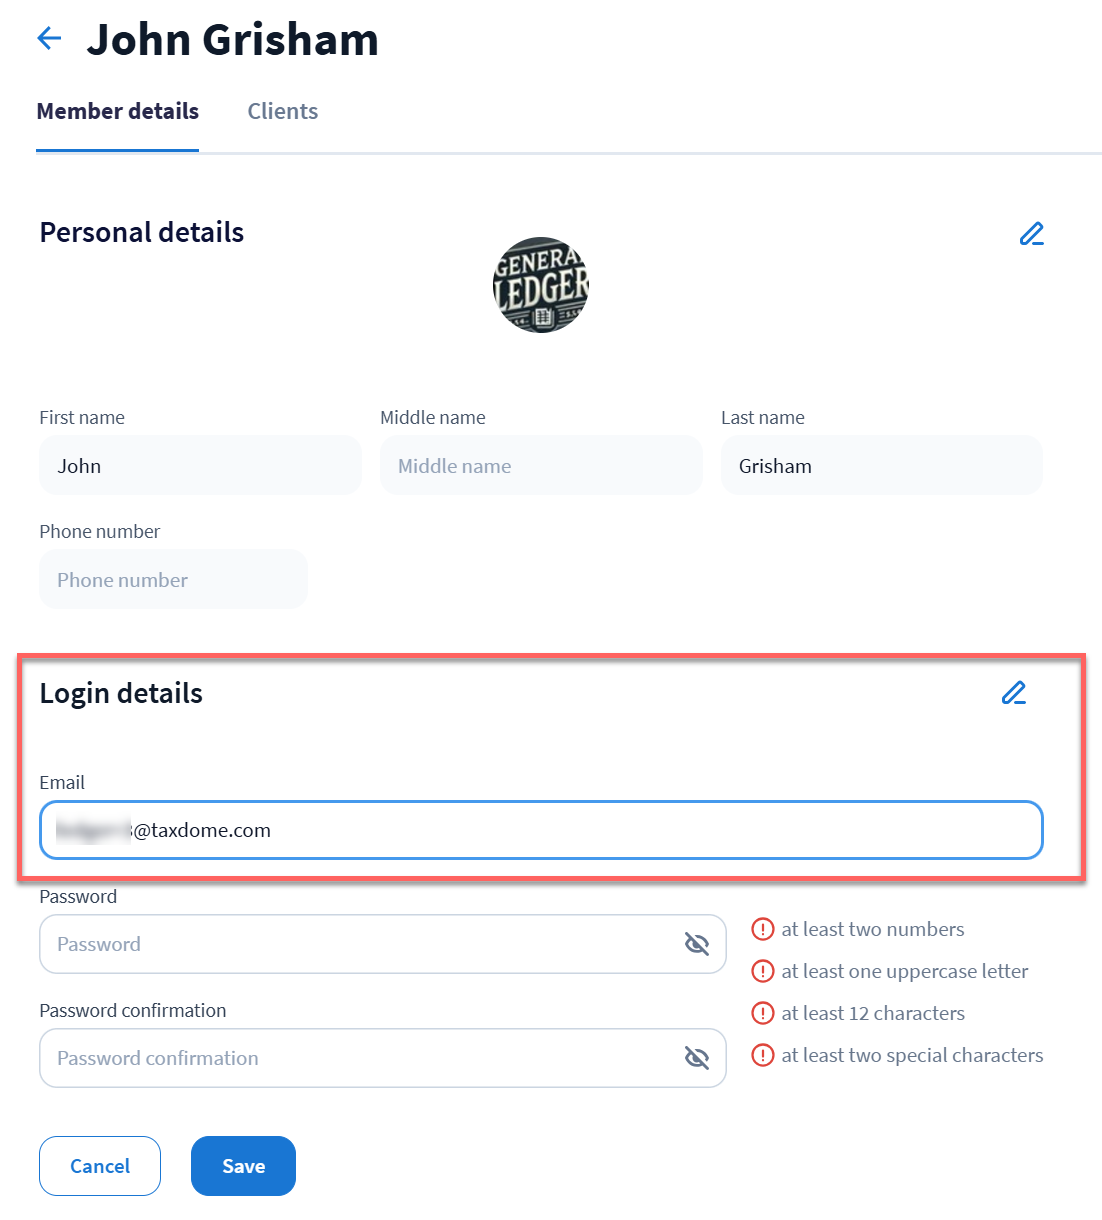Select the Last name field
This screenshot has width=1102, height=1220.
point(881,466)
